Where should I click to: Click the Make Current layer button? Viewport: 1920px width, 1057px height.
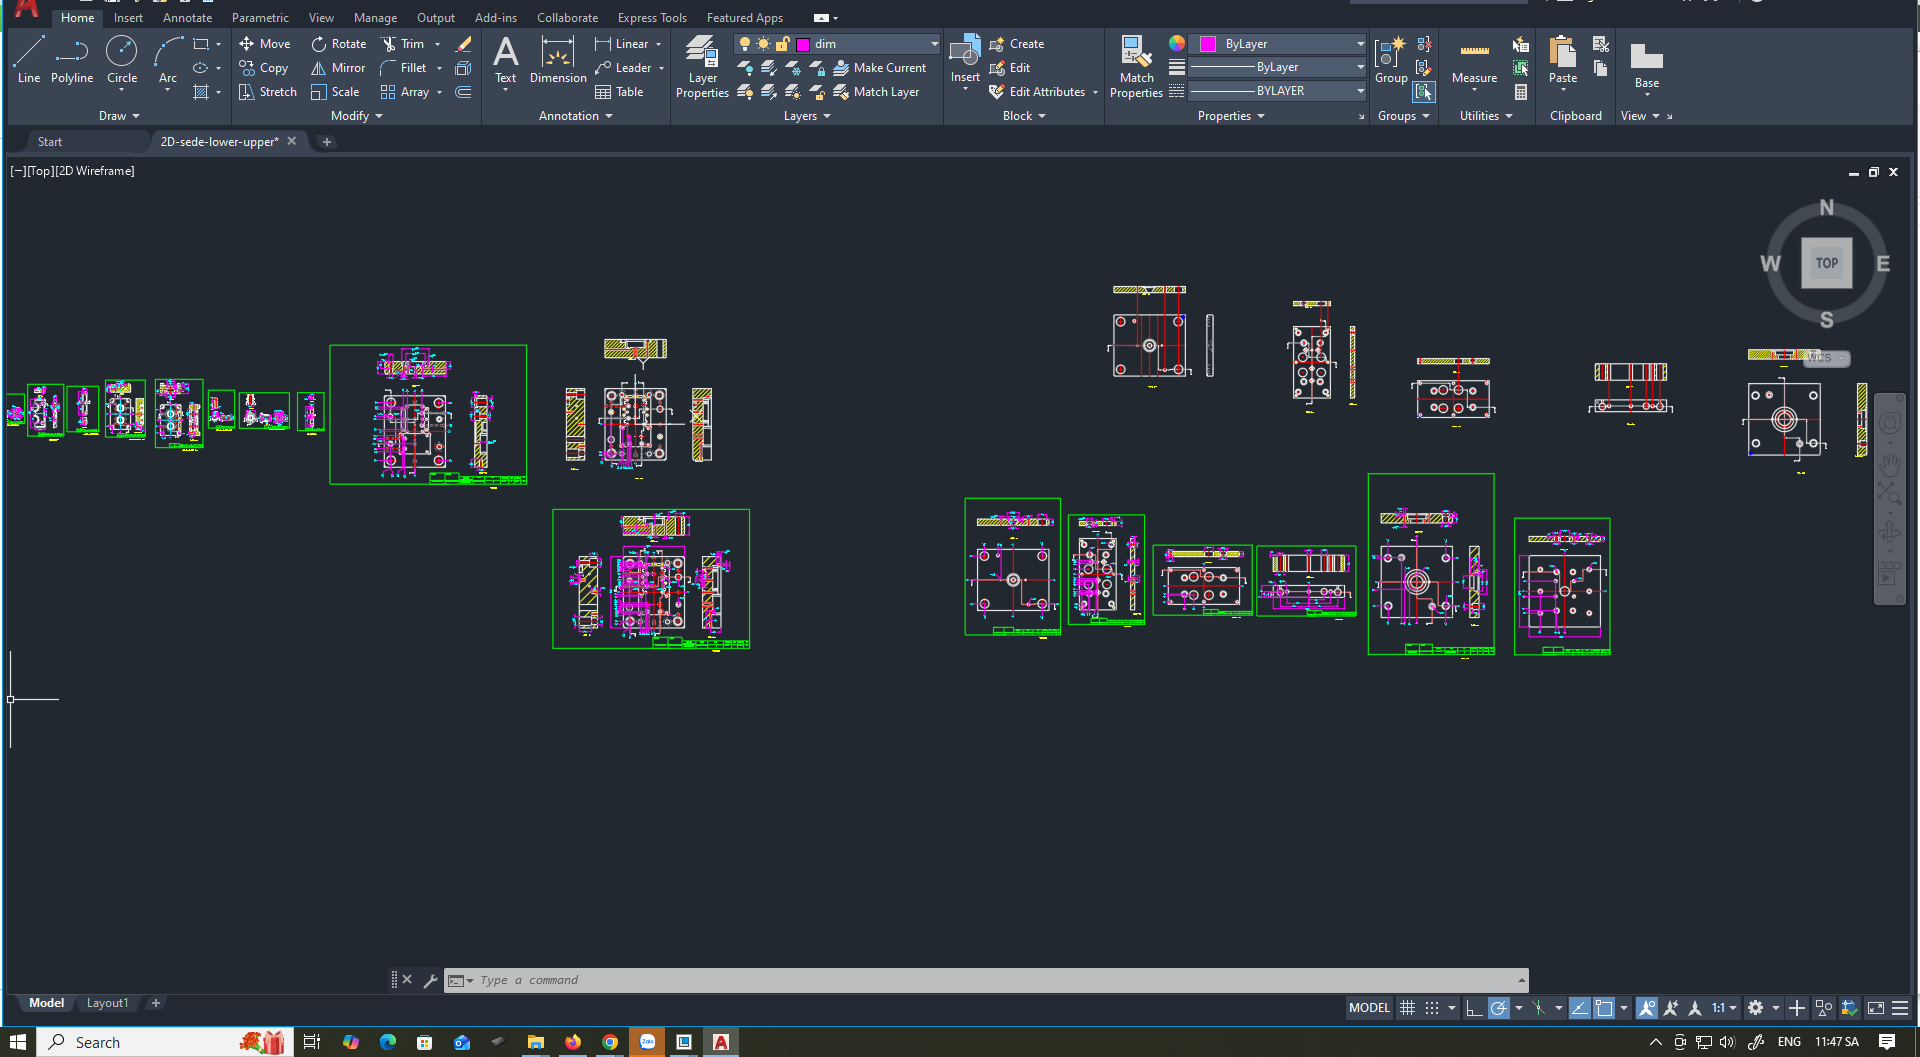point(879,68)
